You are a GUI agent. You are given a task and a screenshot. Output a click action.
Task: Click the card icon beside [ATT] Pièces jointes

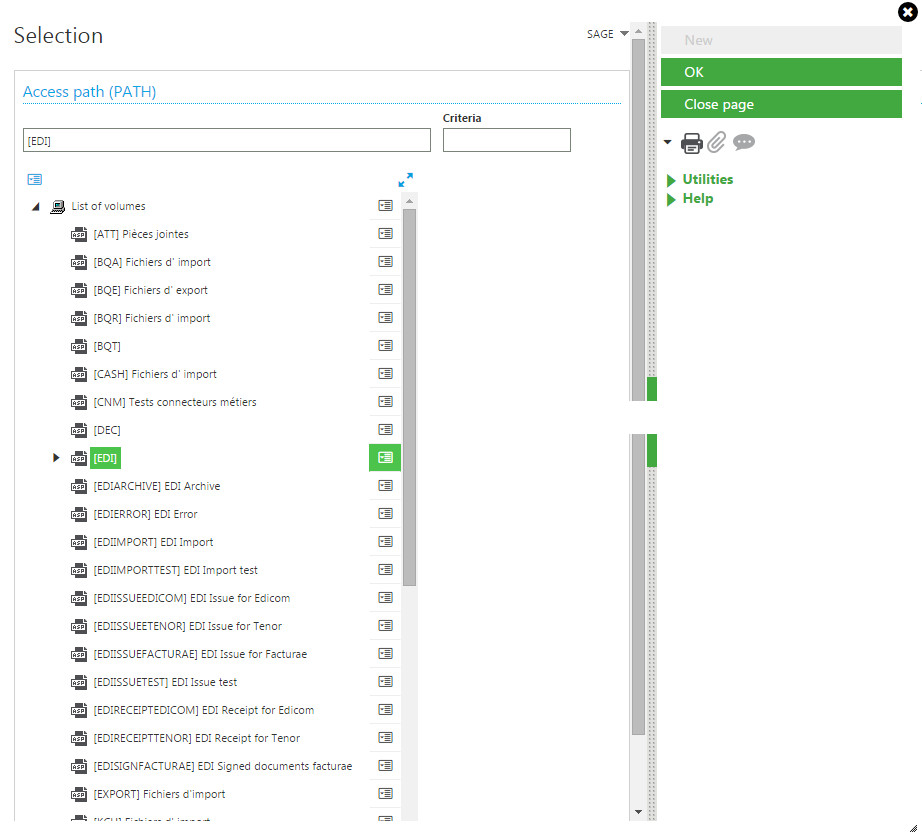click(385, 234)
